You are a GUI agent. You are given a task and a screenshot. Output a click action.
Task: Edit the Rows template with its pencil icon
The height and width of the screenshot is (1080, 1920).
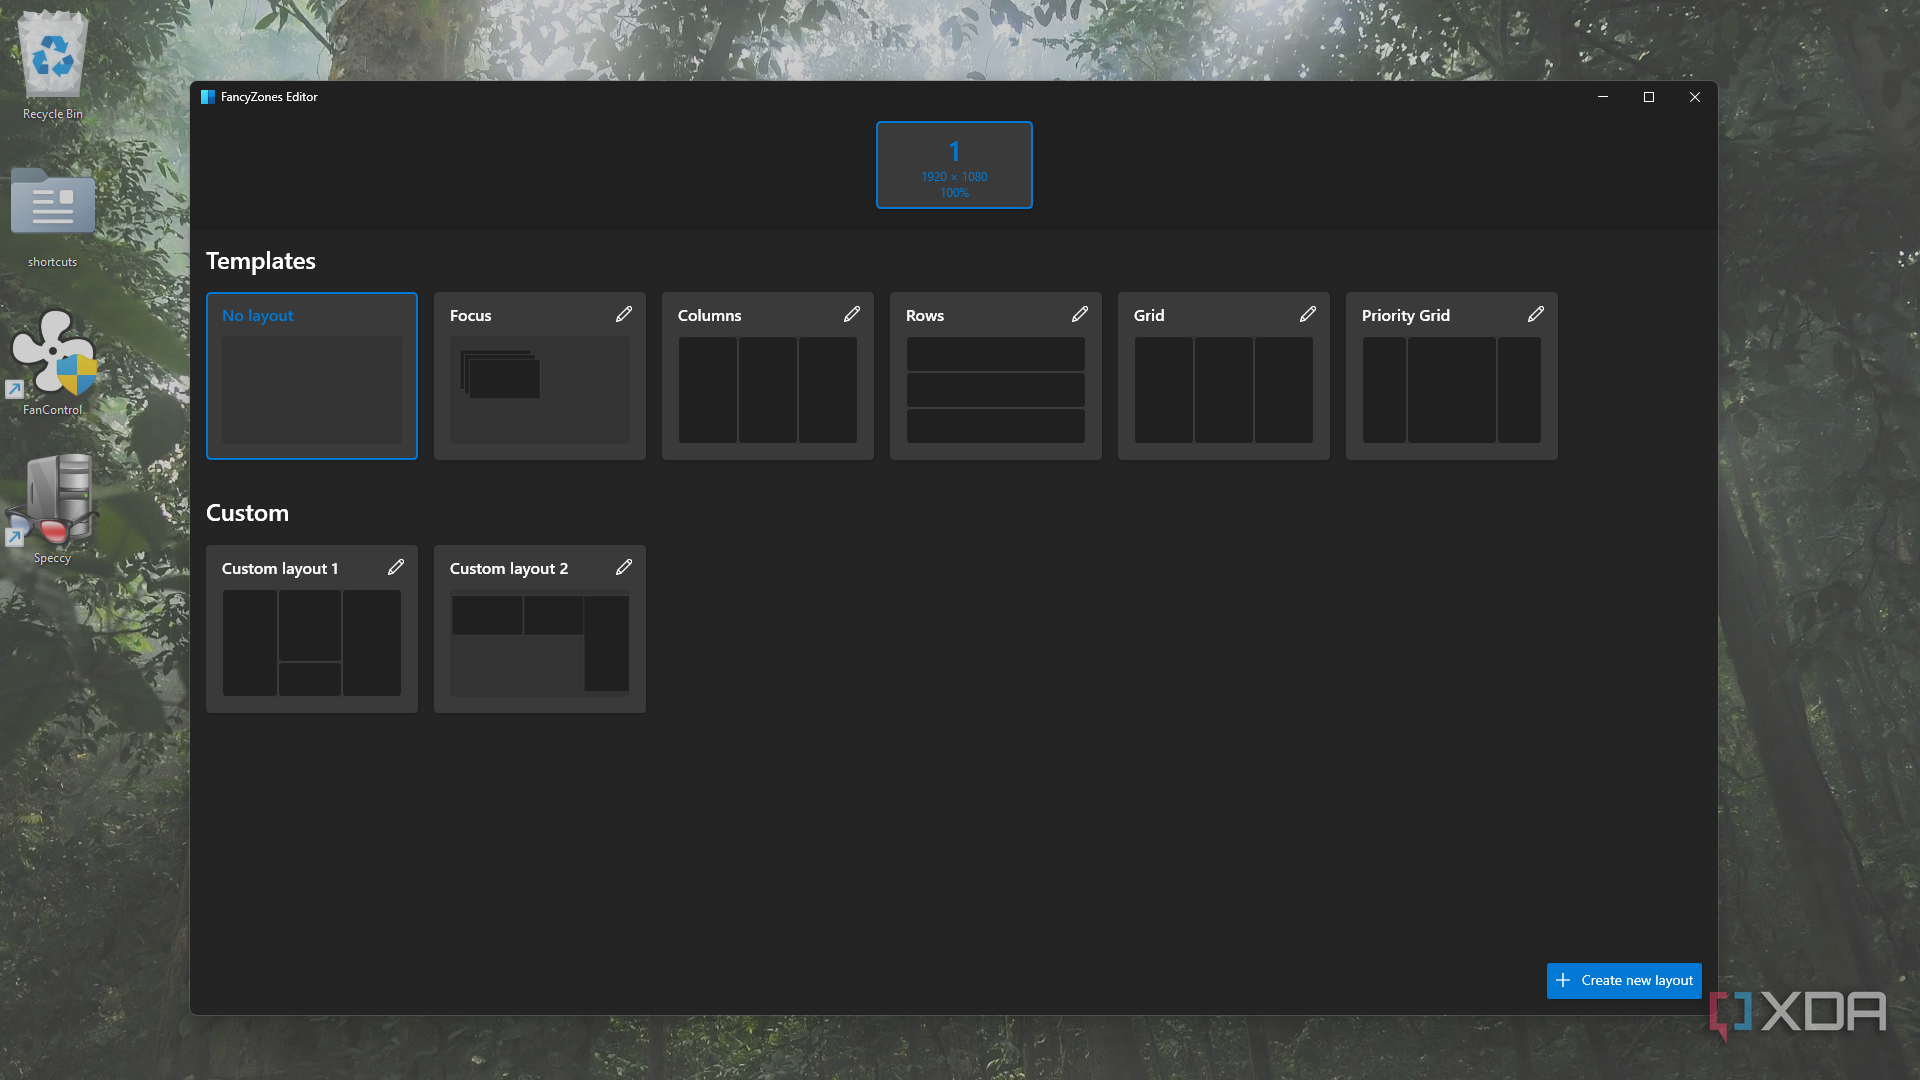(1080, 315)
